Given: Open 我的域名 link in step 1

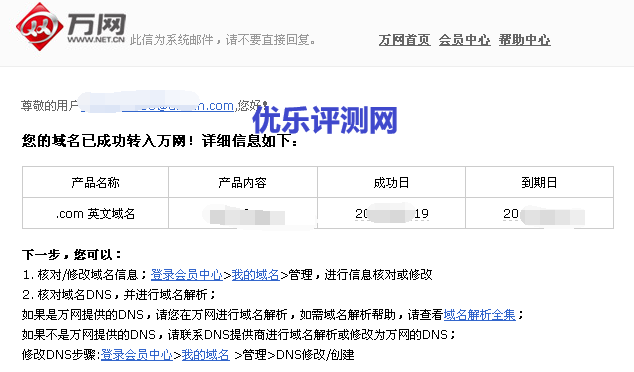Looking at the screenshot, I should (256, 275).
